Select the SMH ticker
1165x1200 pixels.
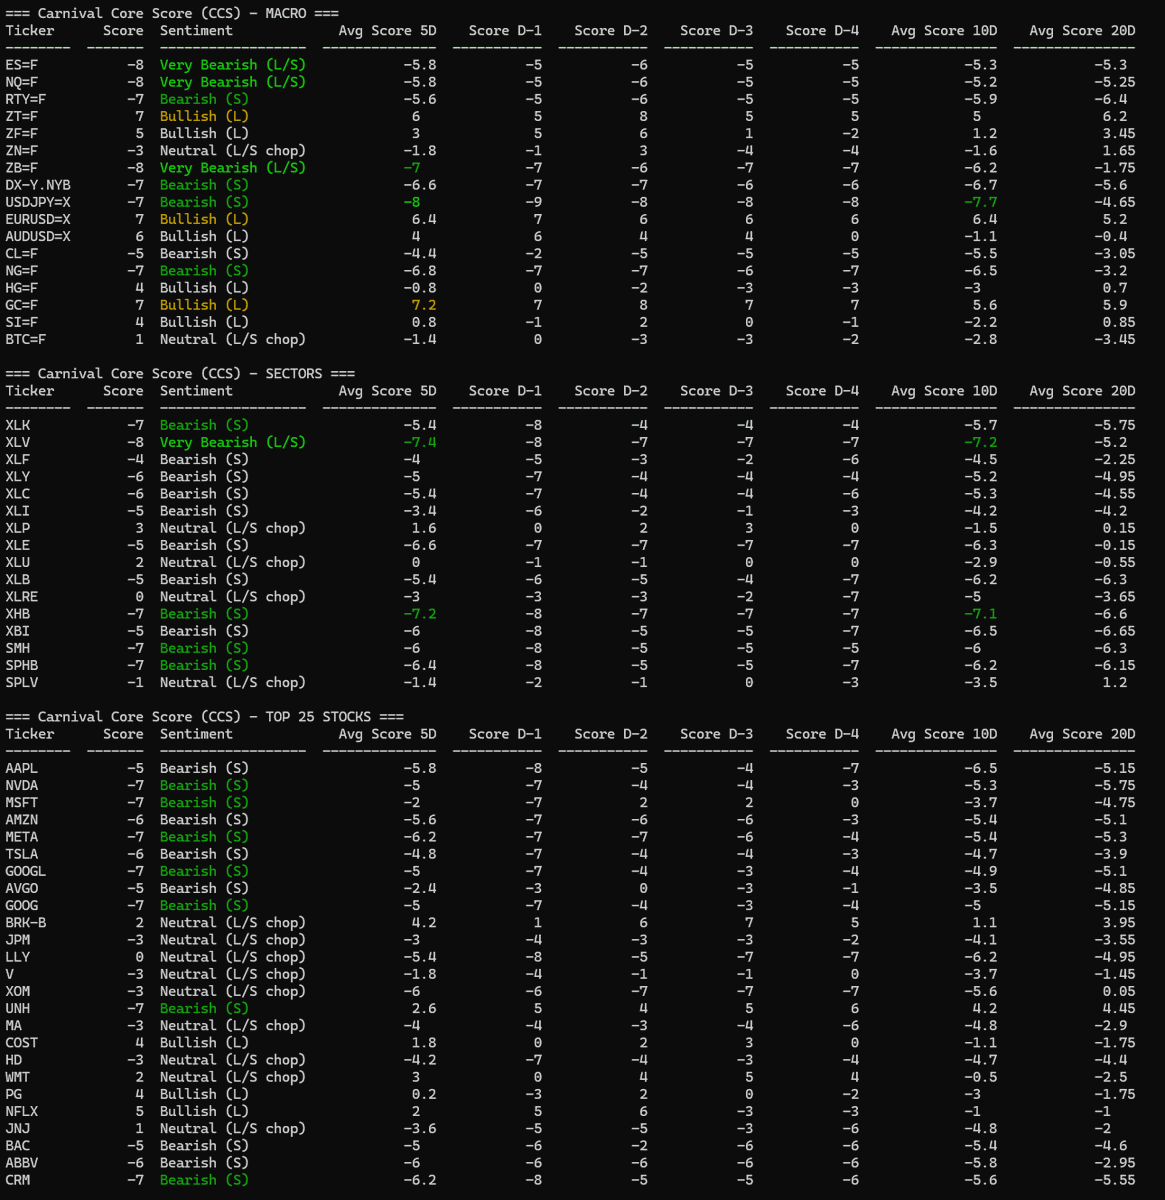[18, 648]
